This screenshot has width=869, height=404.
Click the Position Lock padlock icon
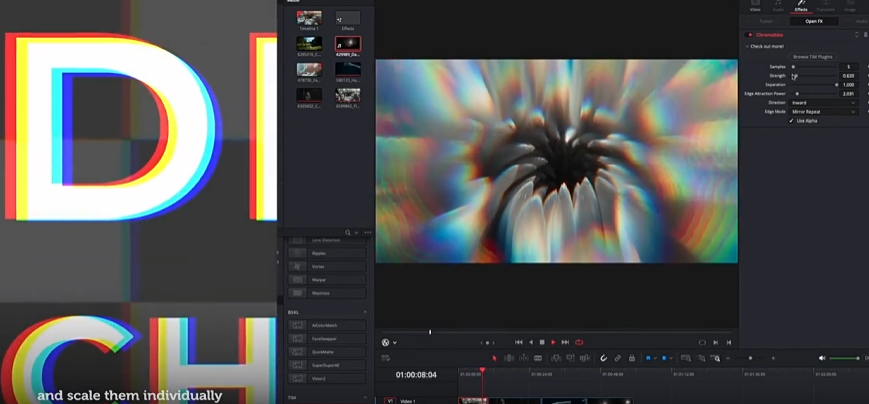coord(631,358)
